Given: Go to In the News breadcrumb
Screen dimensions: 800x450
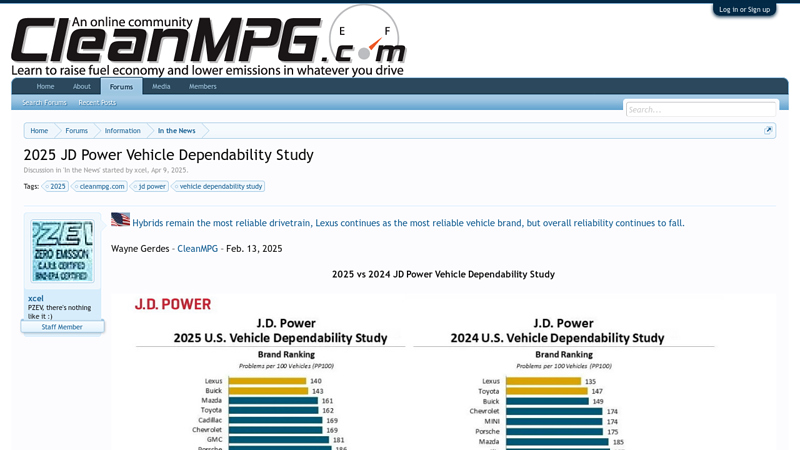Looking at the screenshot, I should (177, 131).
